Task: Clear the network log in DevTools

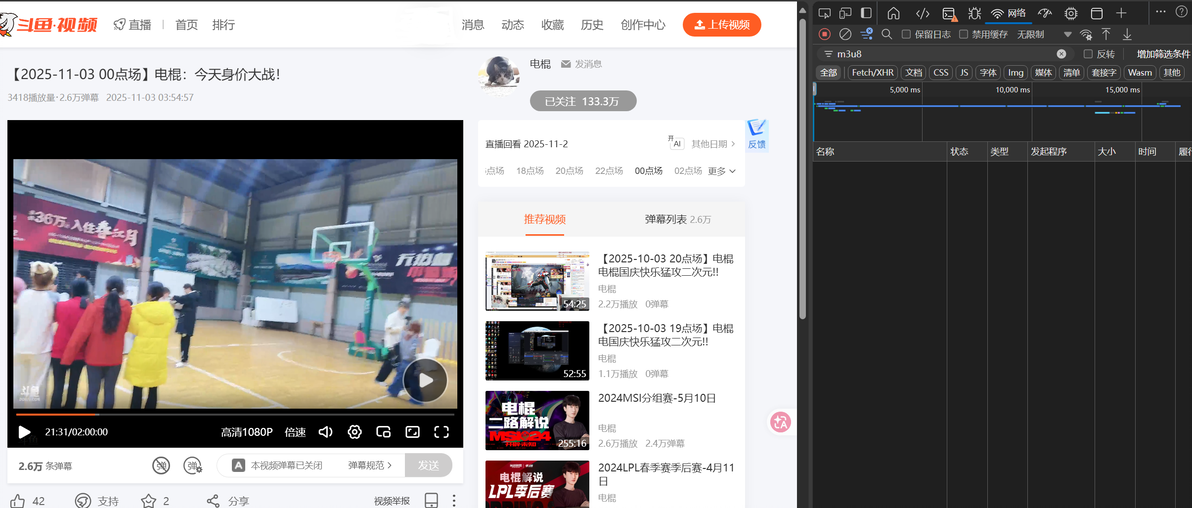Action: (845, 34)
